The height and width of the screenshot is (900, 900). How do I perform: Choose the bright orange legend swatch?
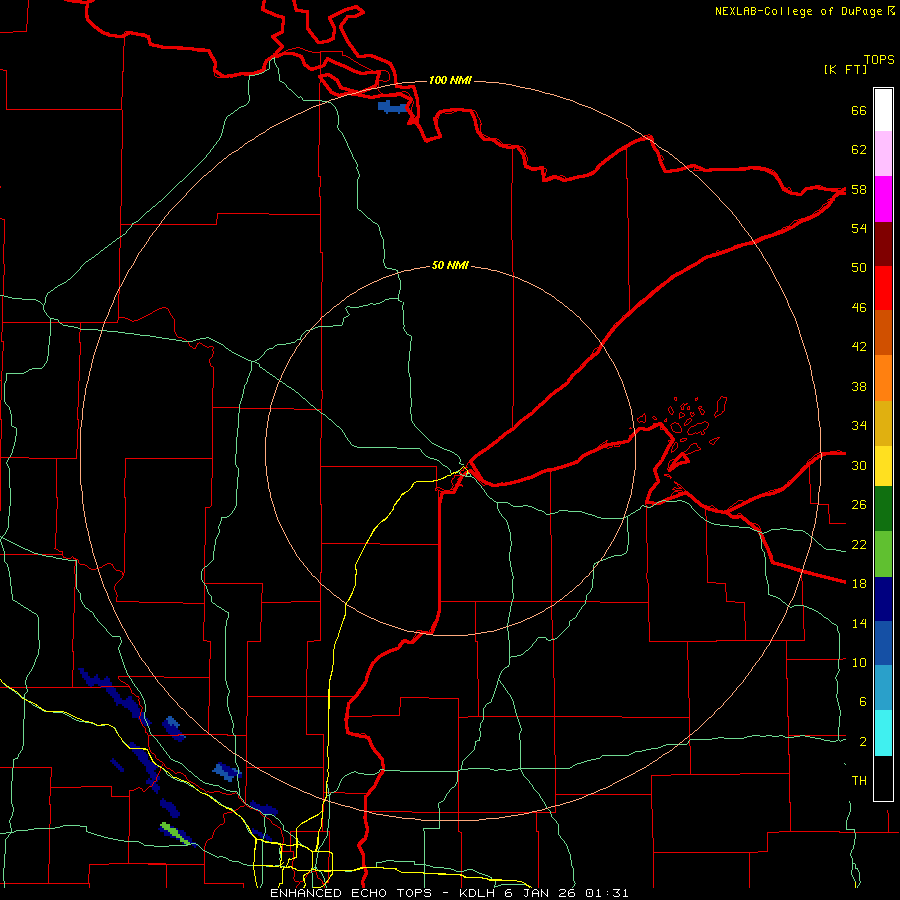(883, 378)
